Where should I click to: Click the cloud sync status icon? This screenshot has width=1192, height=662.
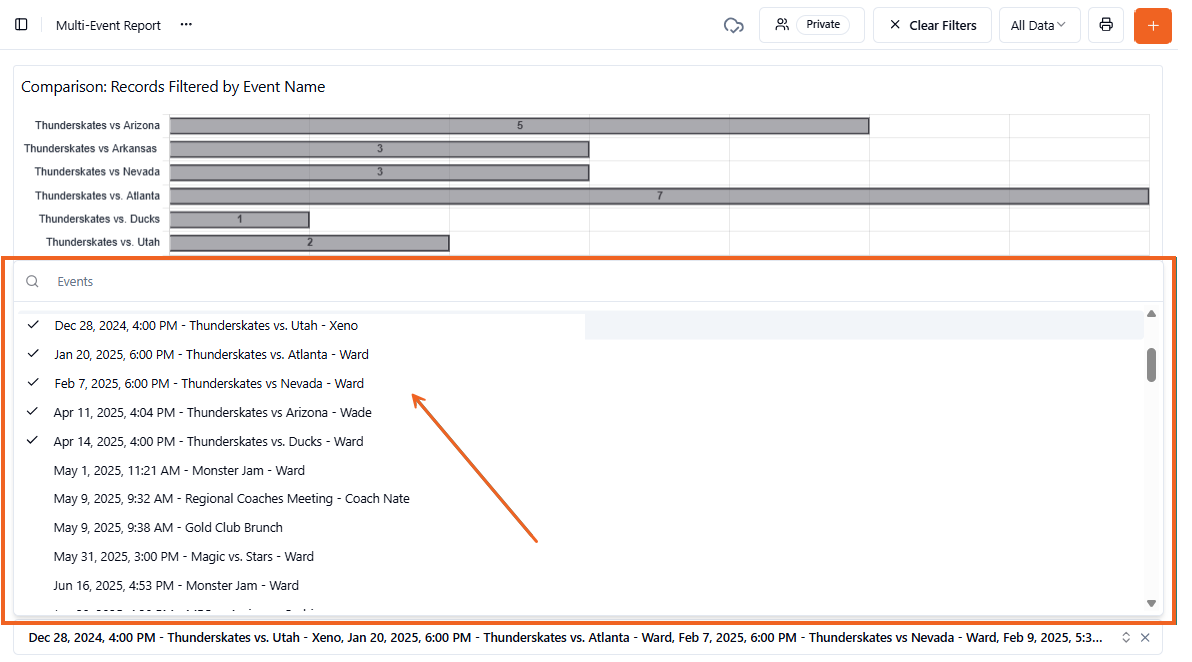(x=733, y=25)
